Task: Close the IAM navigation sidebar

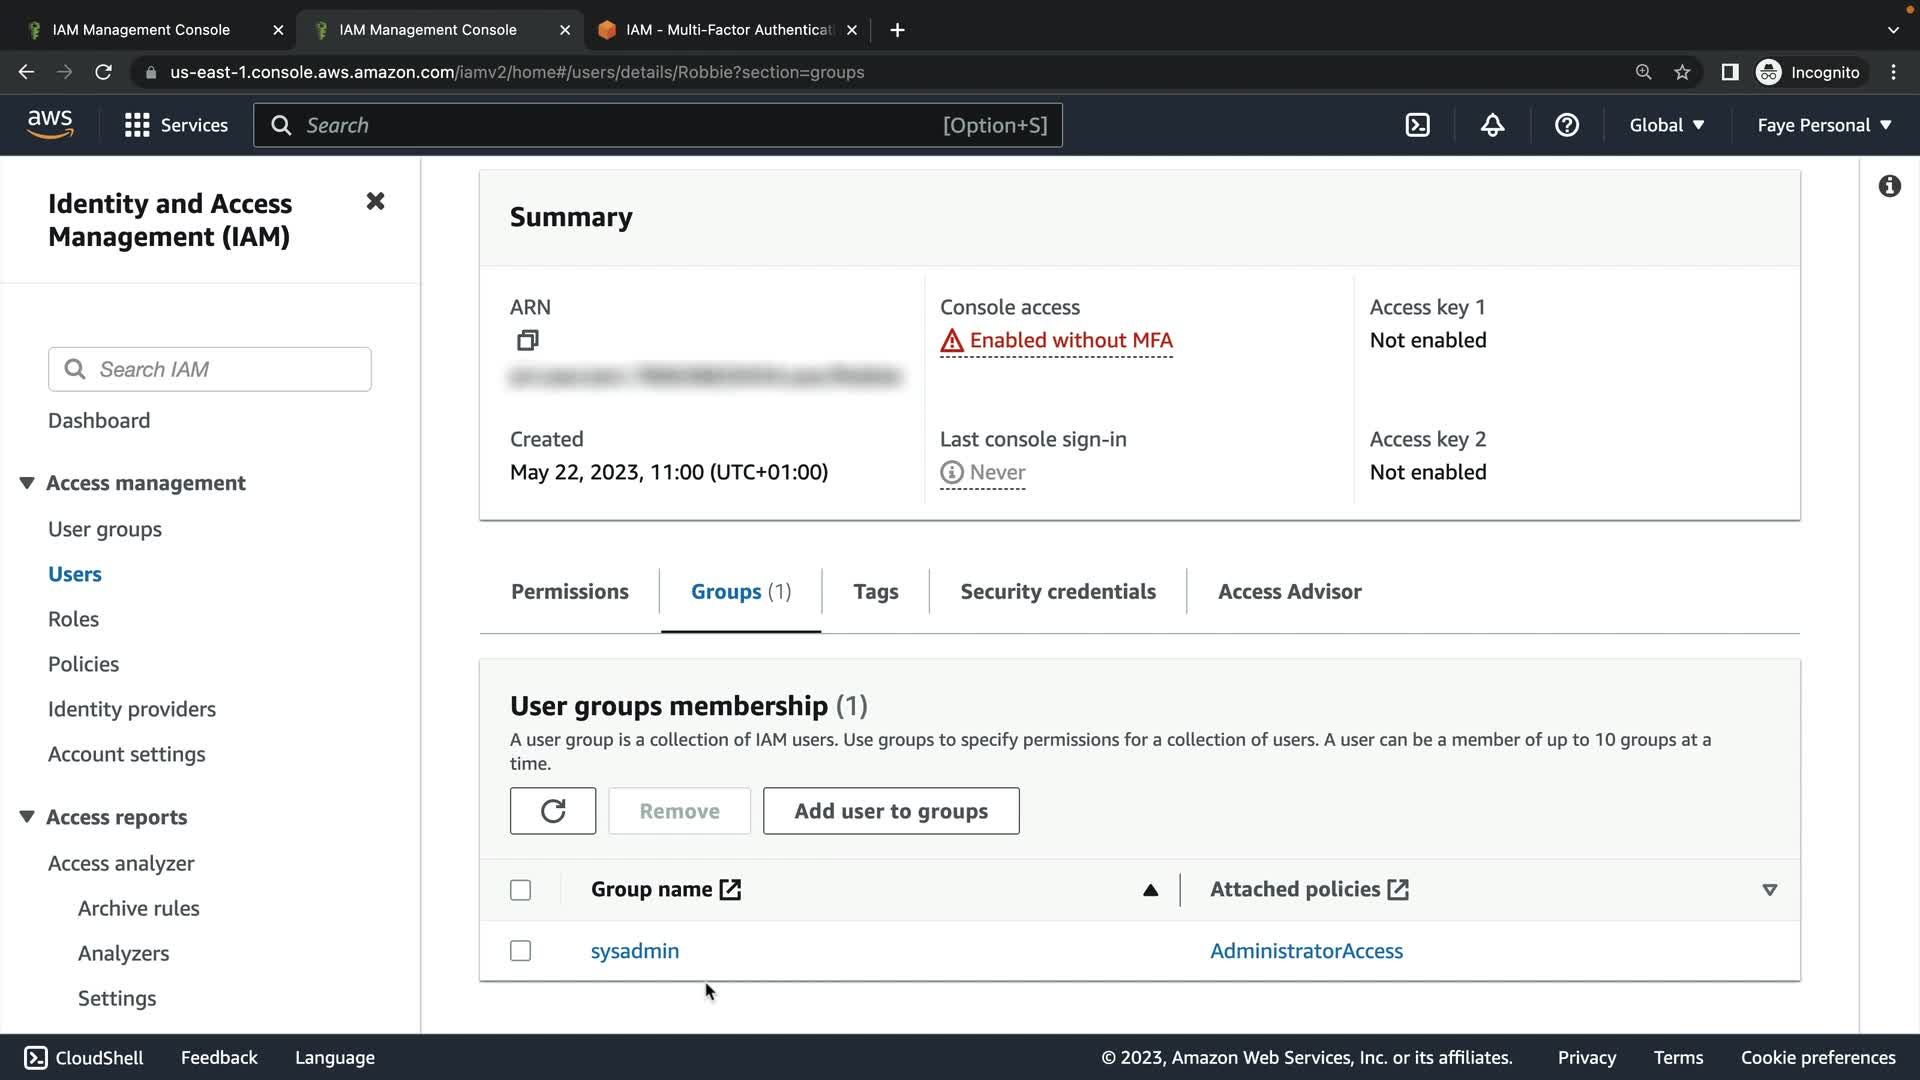Action: click(375, 201)
